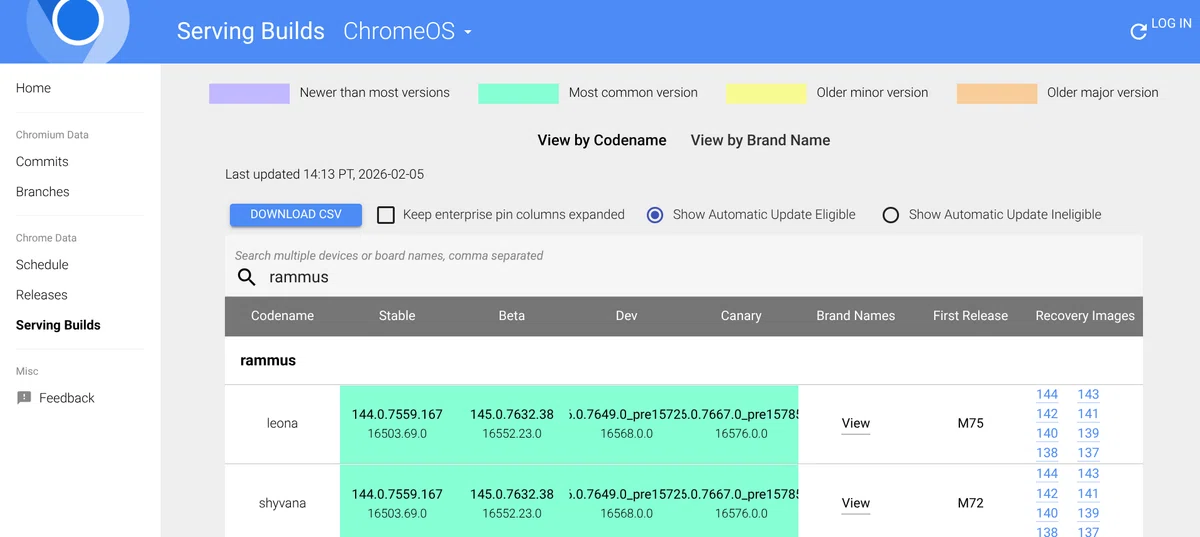Click the login refresh arrow icon

(1138, 32)
